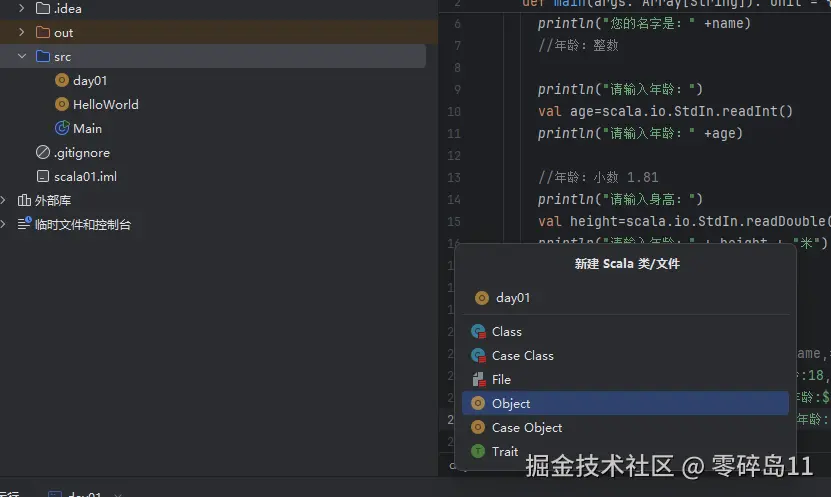The image size is (831, 497).
Task: Choose Trait in the popup list
Action: pos(625,451)
